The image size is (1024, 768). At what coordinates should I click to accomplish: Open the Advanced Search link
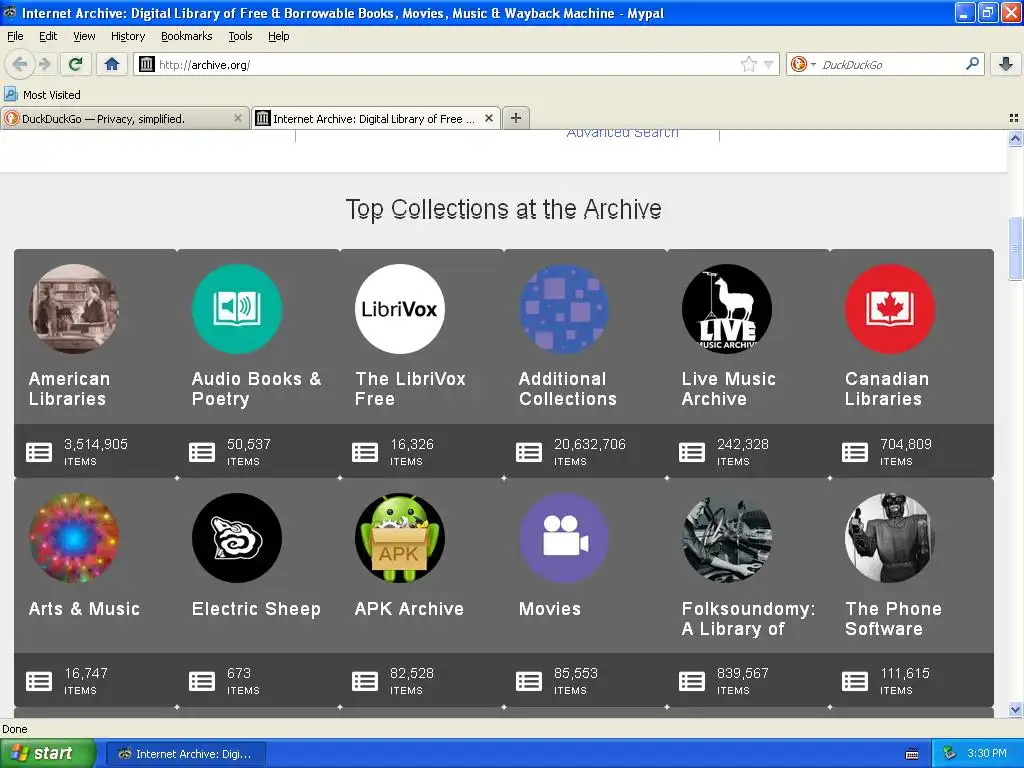tap(622, 133)
